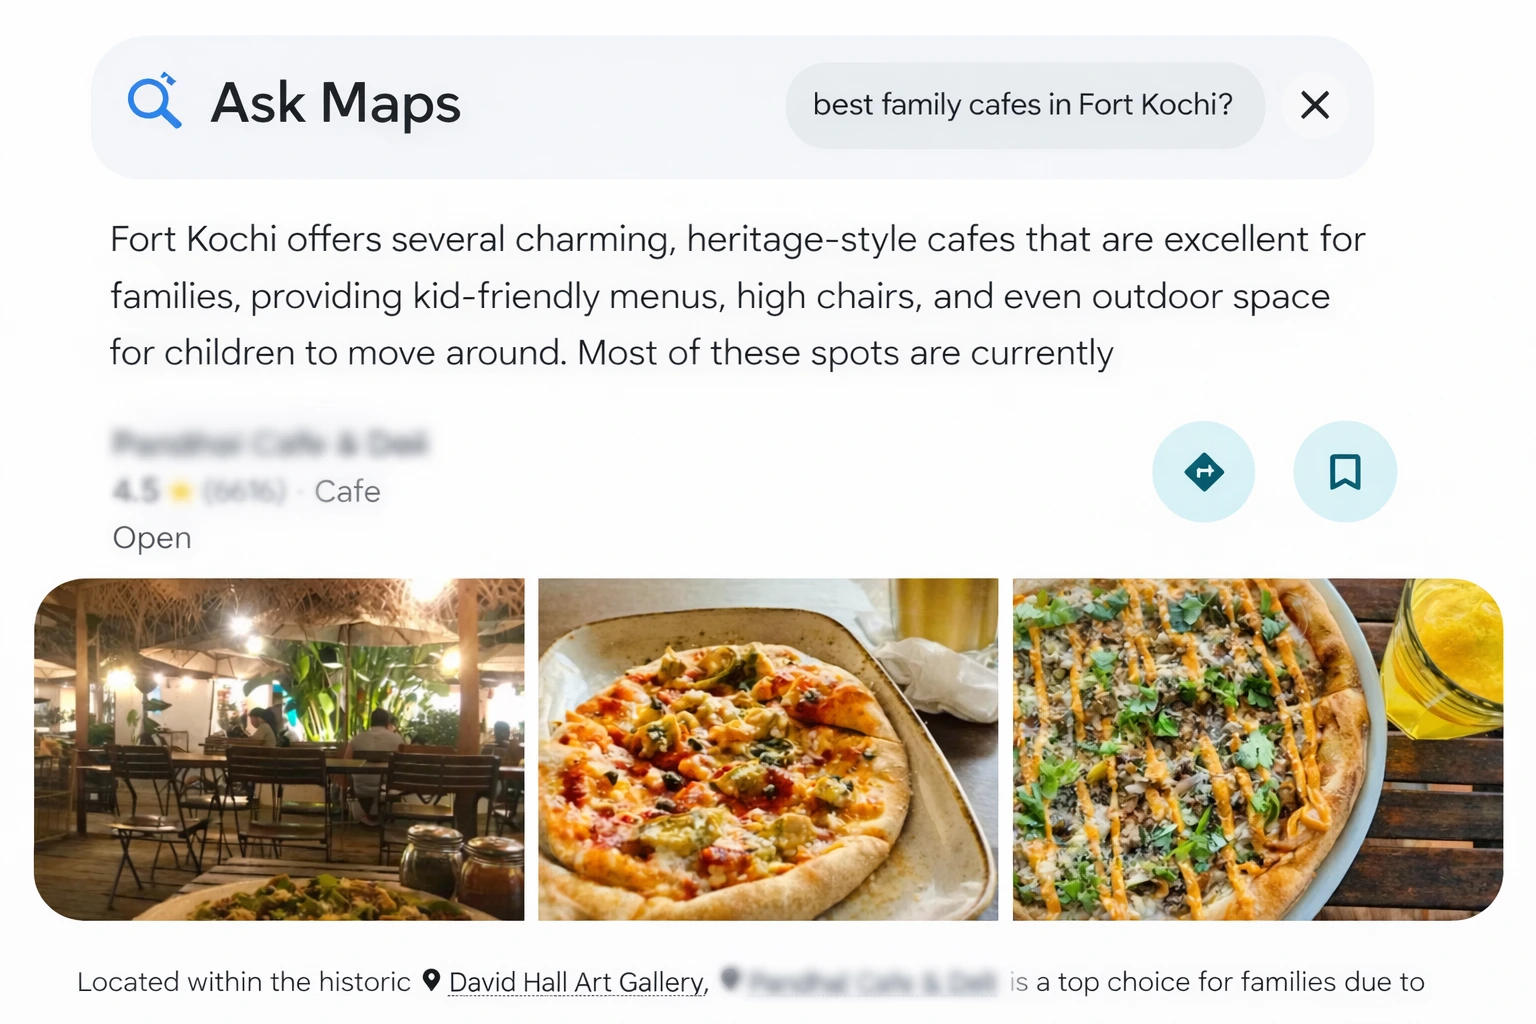1536x1024 pixels.
Task: Expand the Fort Kochi summary paragraph
Action: pos(736,296)
